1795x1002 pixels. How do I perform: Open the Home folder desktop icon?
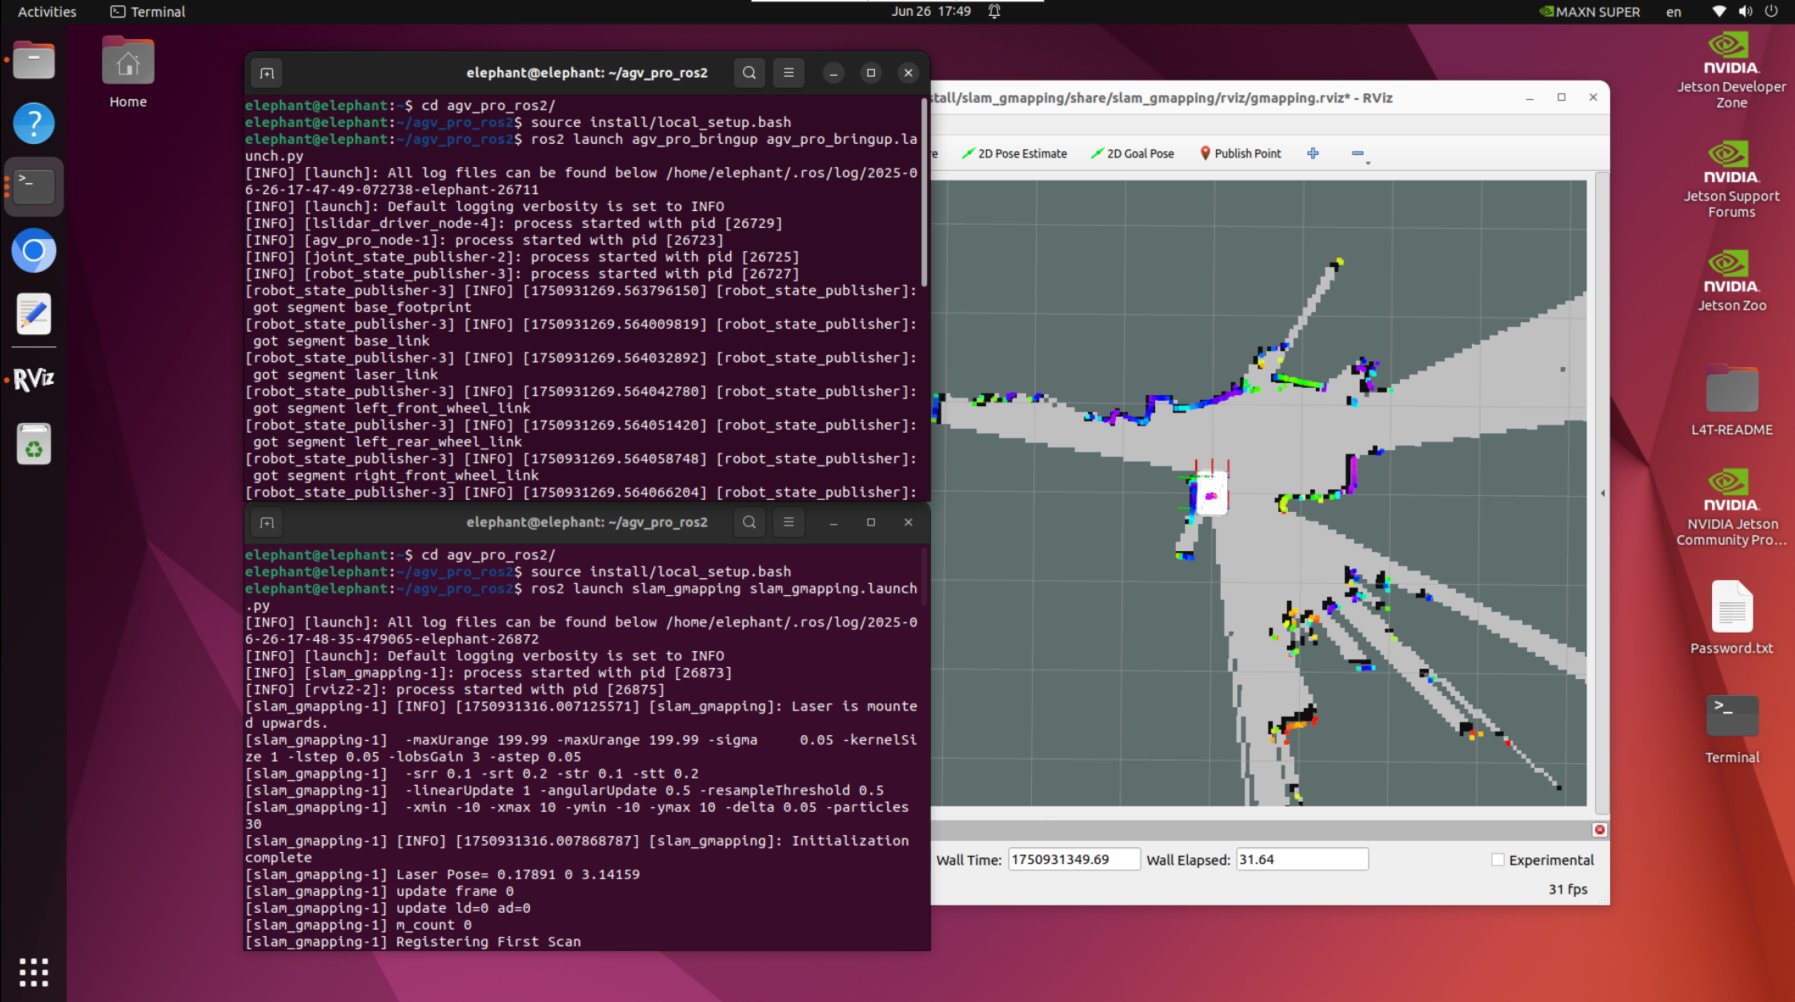[128, 72]
